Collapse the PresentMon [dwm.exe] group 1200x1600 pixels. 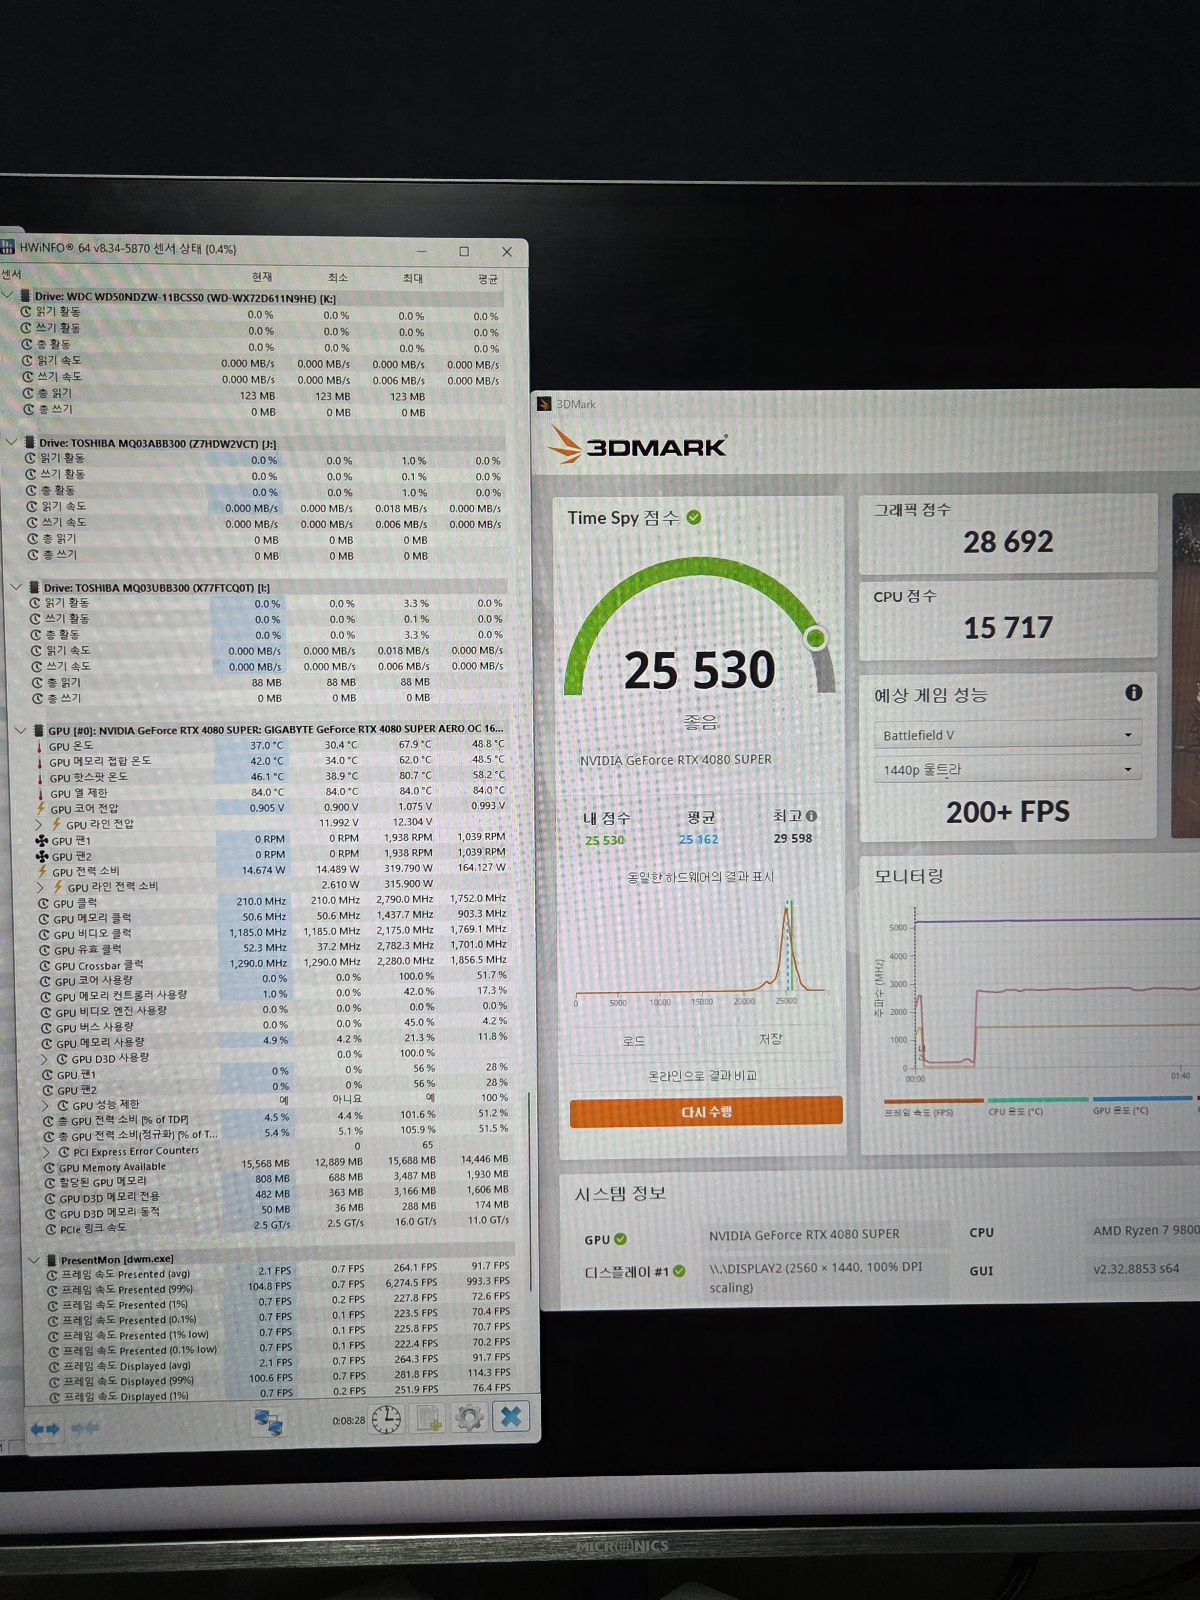click(x=34, y=1259)
